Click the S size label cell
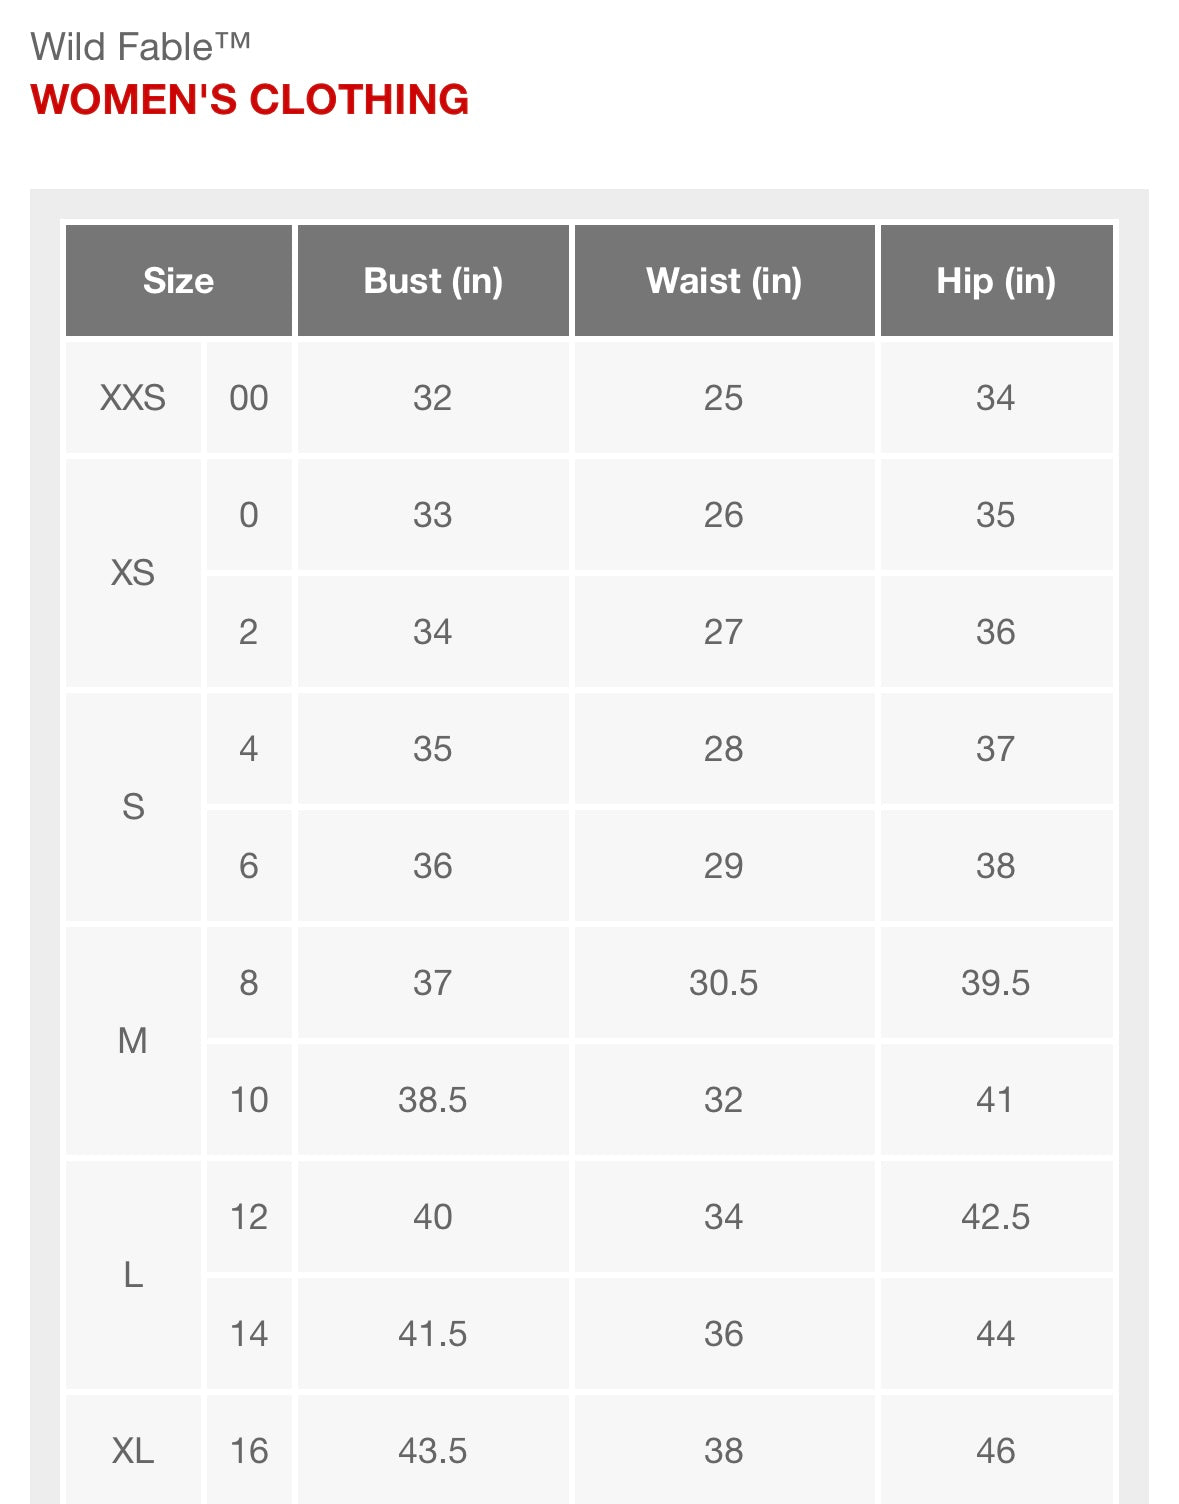Image resolution: width=1179 pixels, height=1504 pixels. (x=133, y=807)
